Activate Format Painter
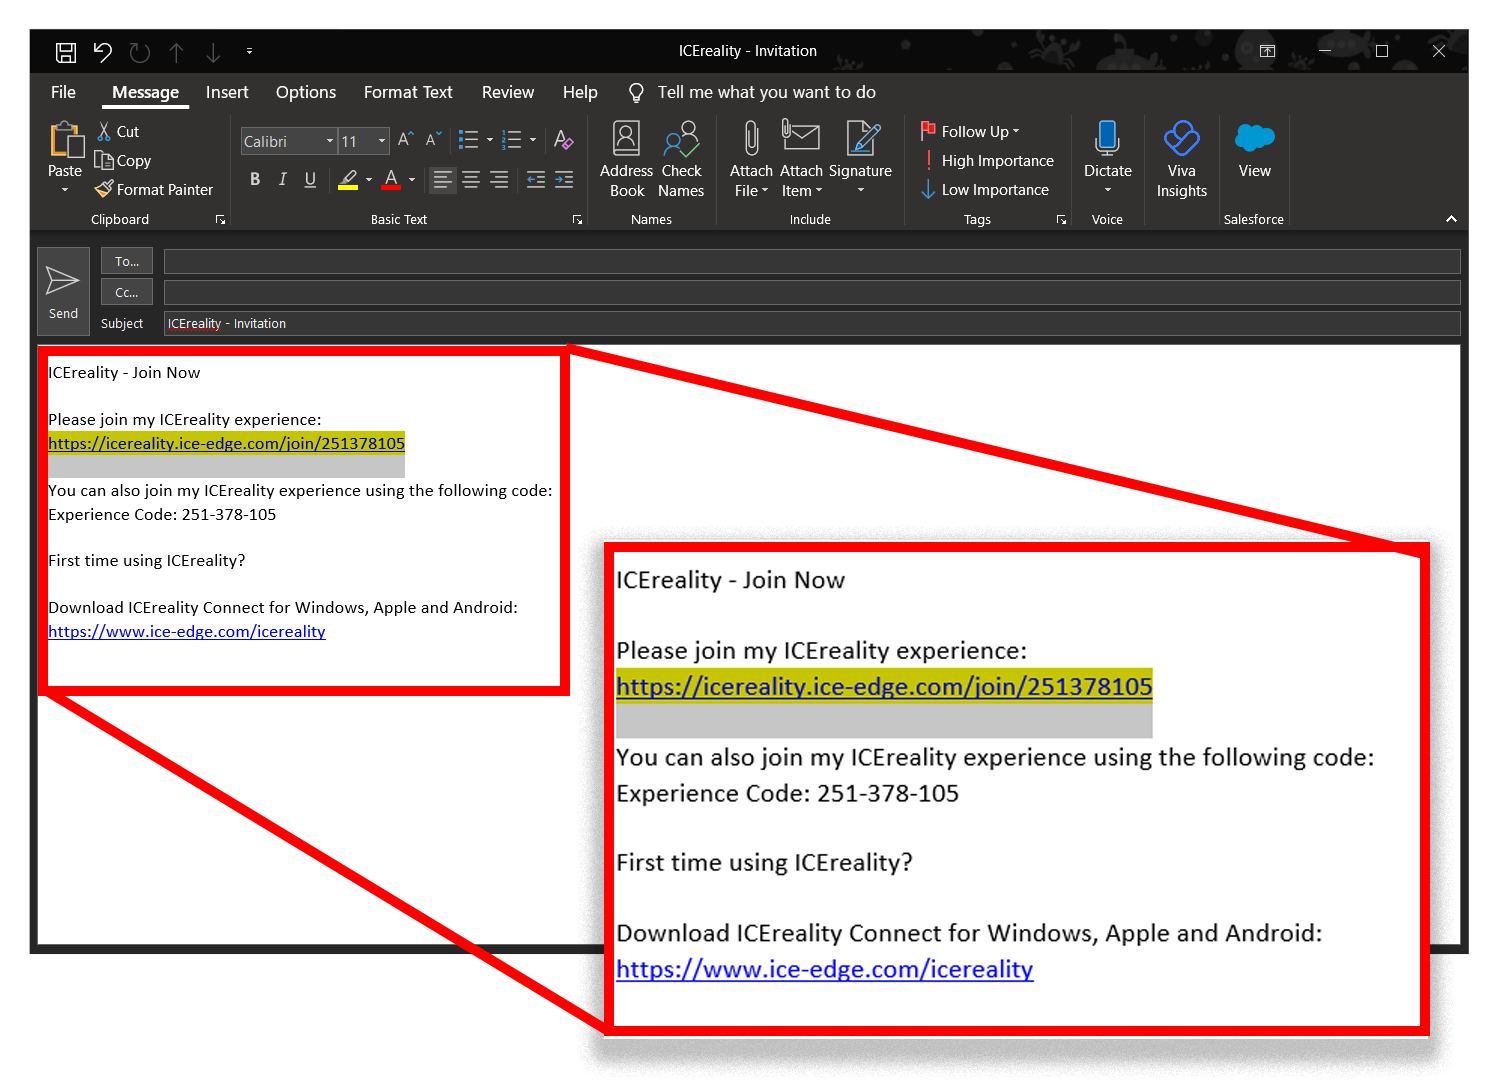Viewport: 1498px width, 1080px height. pyautogui.click(x=154, y=189)
